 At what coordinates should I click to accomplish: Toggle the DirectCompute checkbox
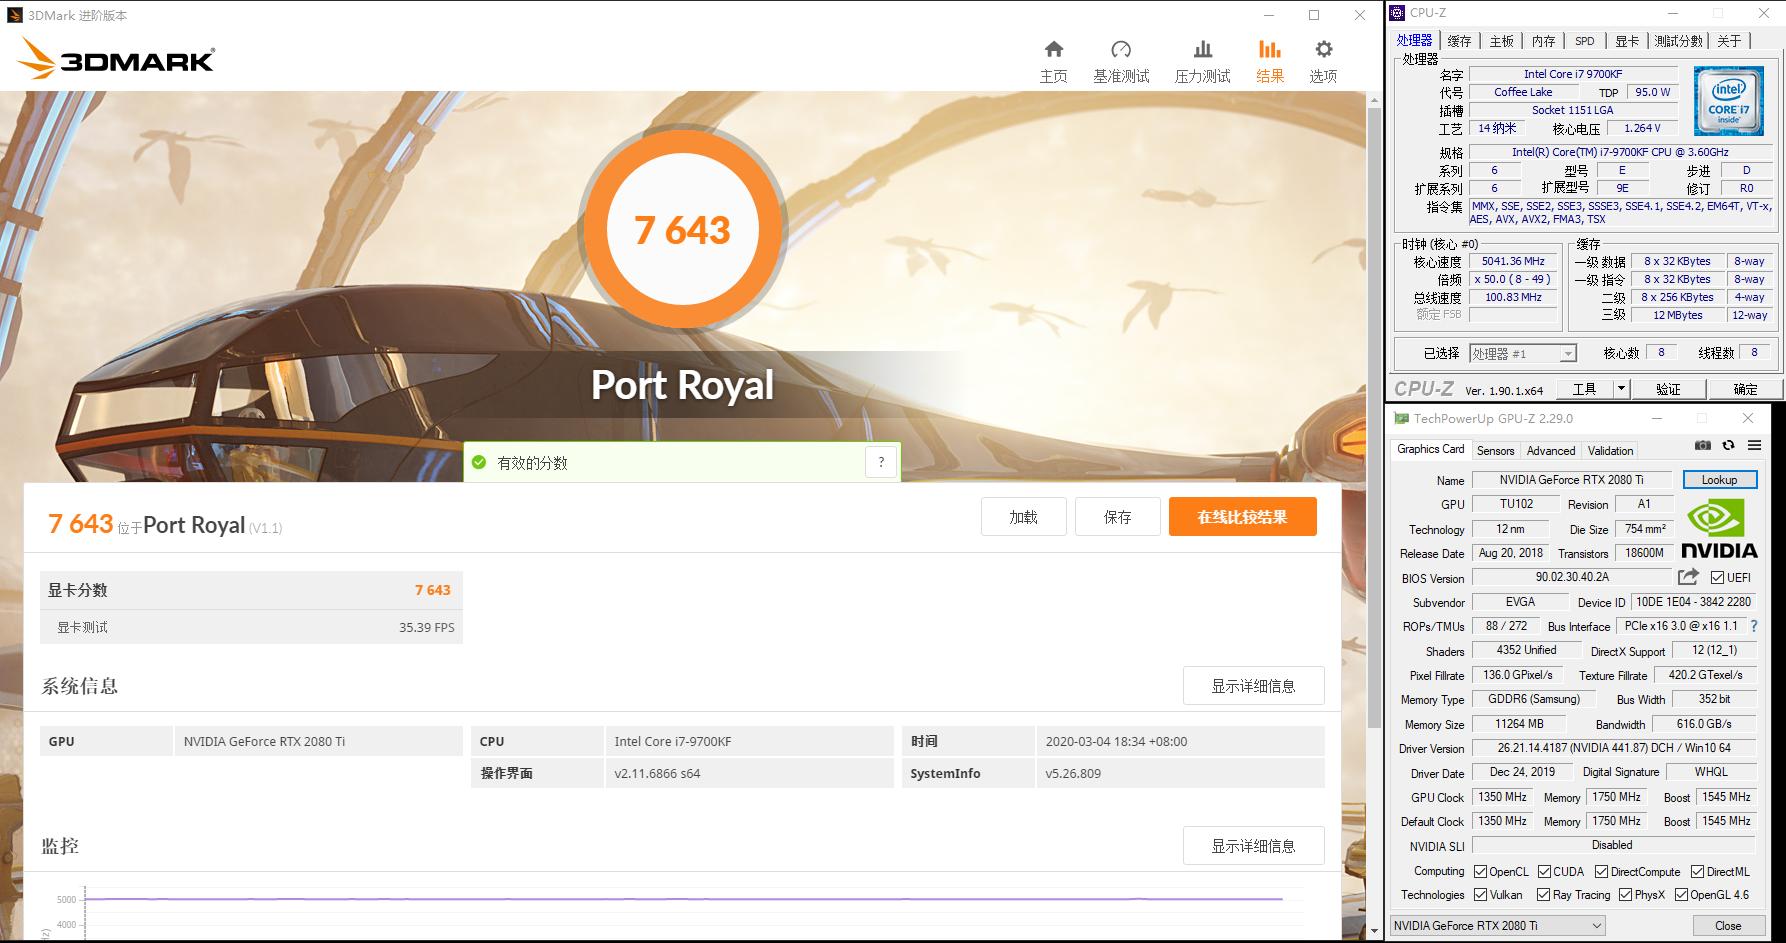(1601, 871)
